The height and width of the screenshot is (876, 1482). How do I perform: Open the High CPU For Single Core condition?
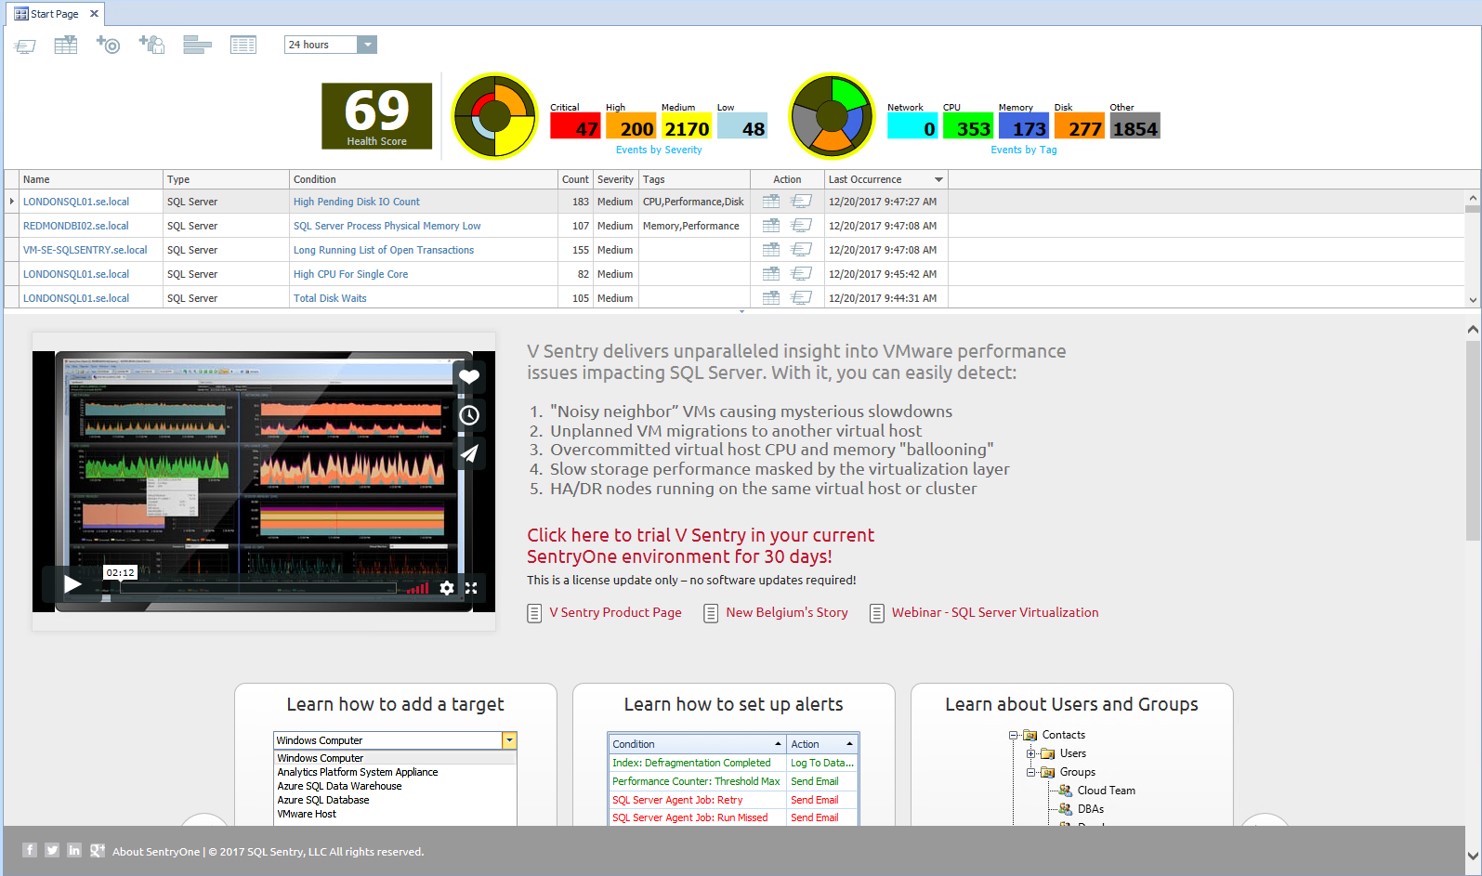click(350, 274)
